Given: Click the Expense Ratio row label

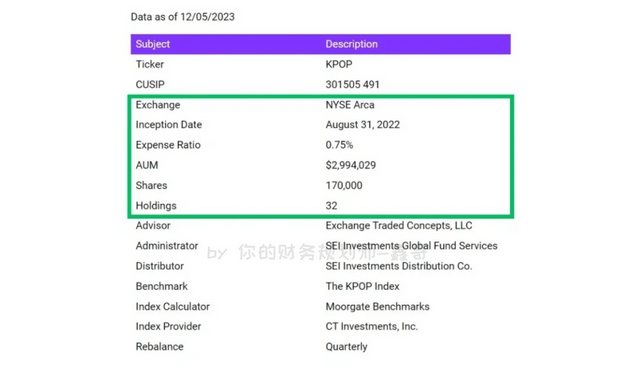Looking at the screenshot, I should coord(168,145).
